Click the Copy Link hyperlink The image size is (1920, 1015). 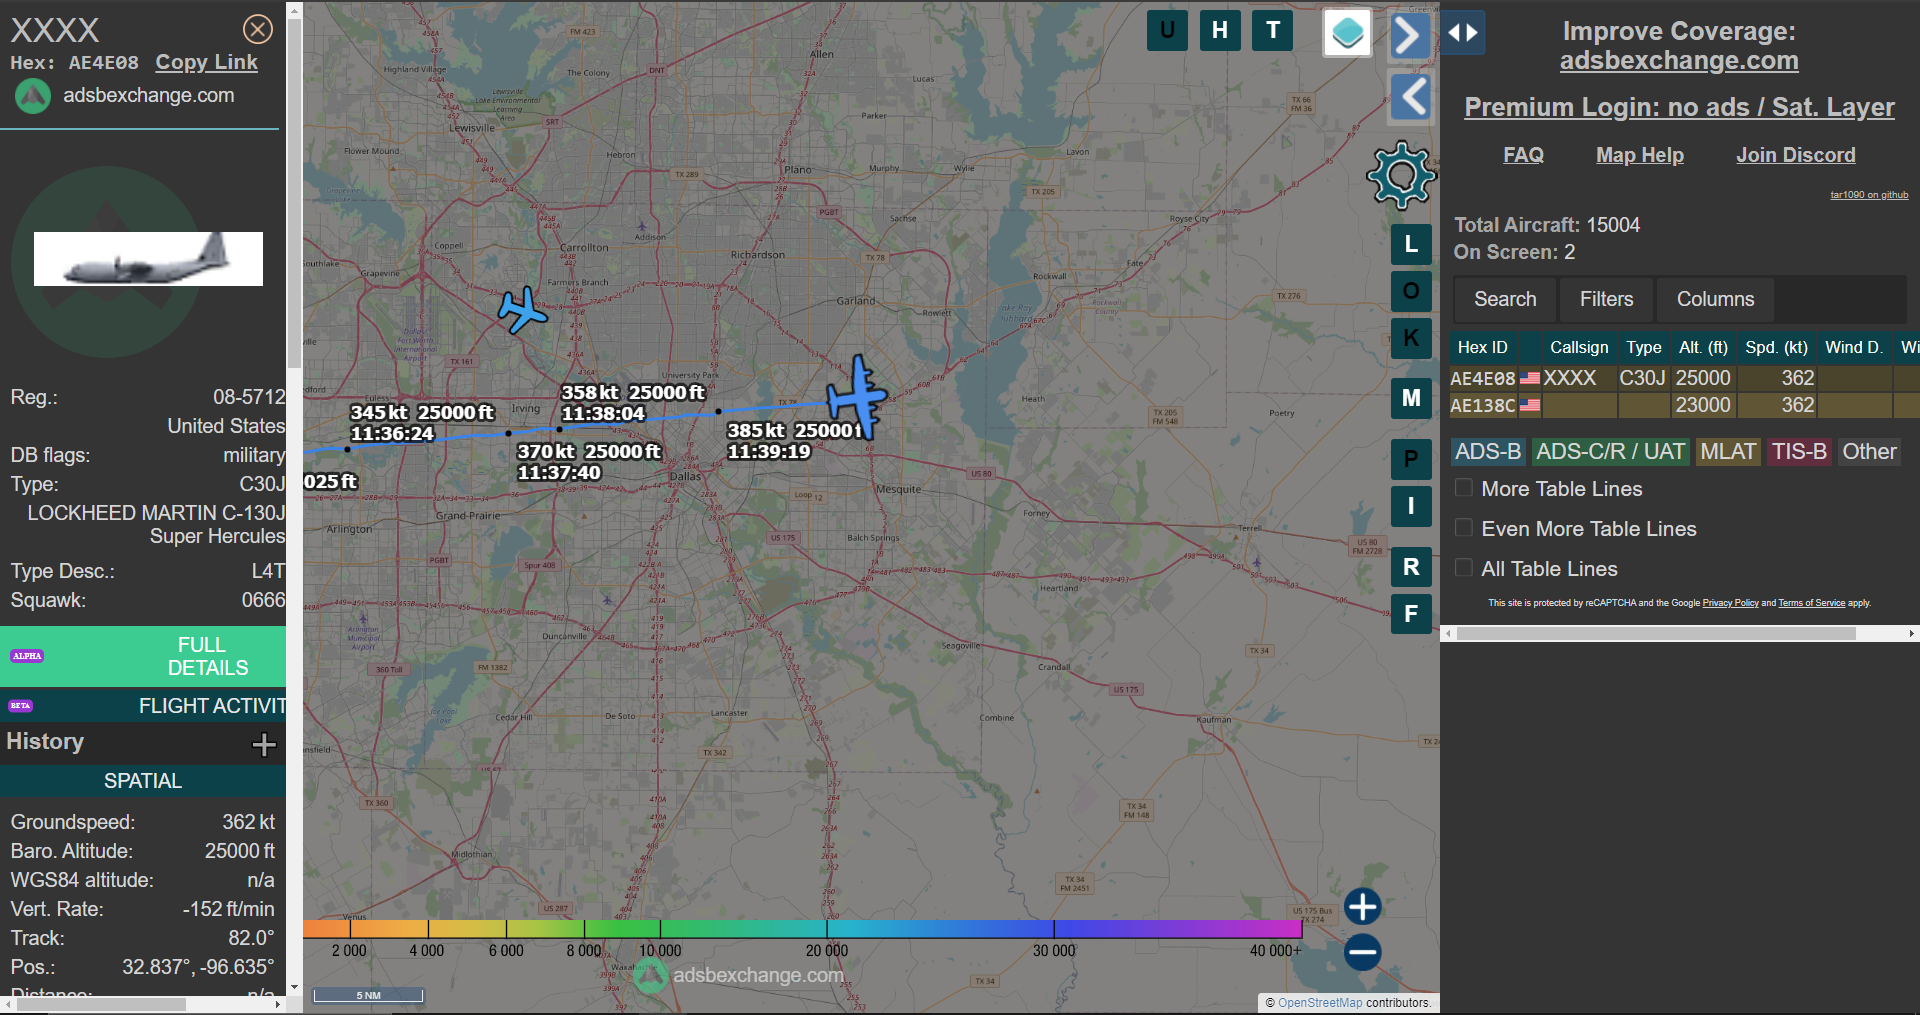[206, 62]
